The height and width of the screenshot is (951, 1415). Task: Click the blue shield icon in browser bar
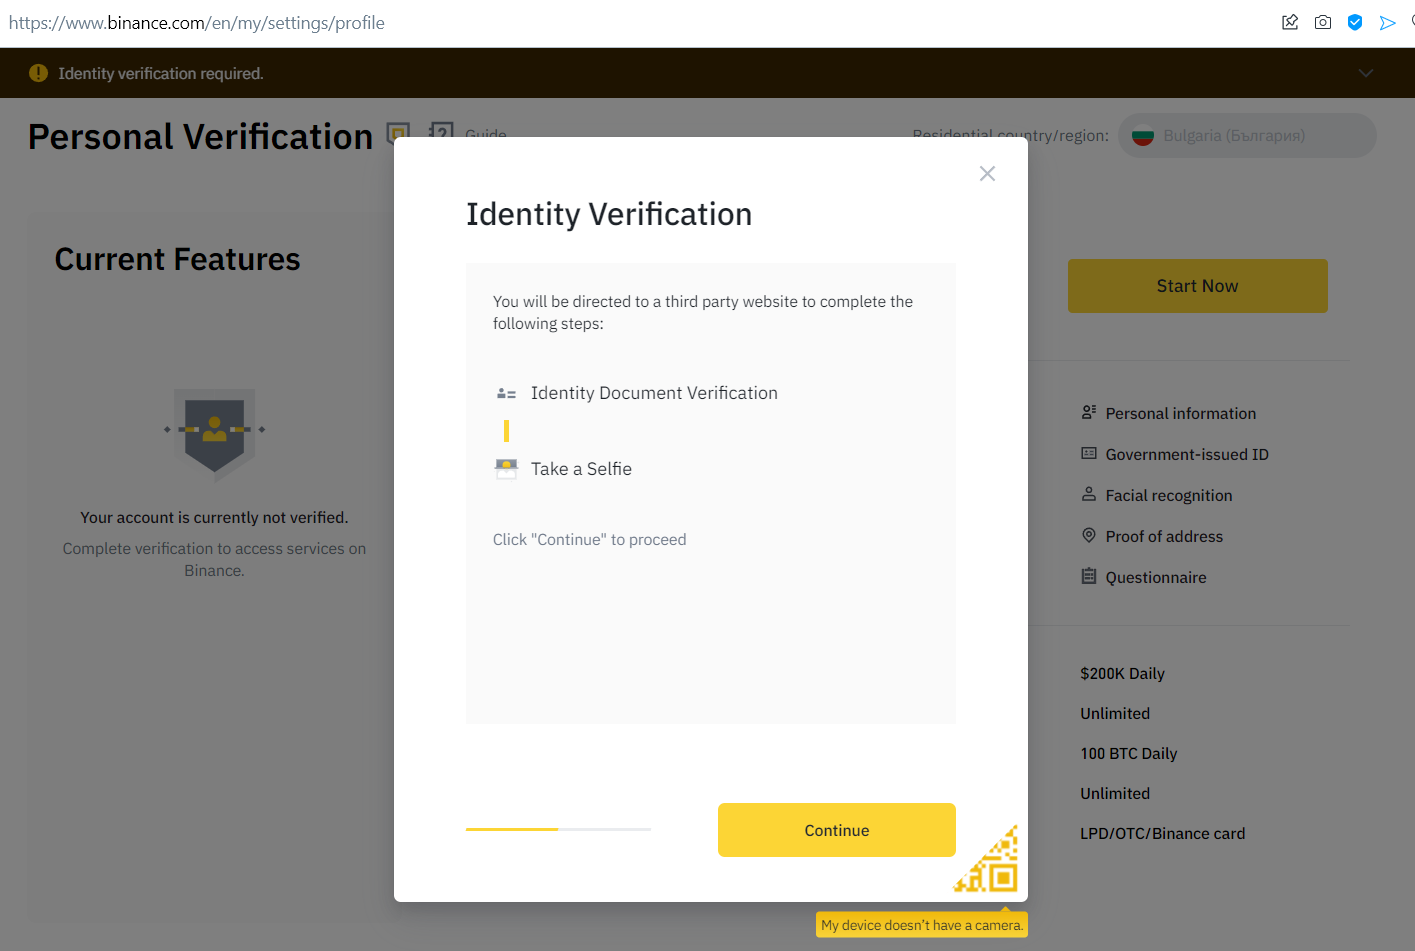point(1355,22)
